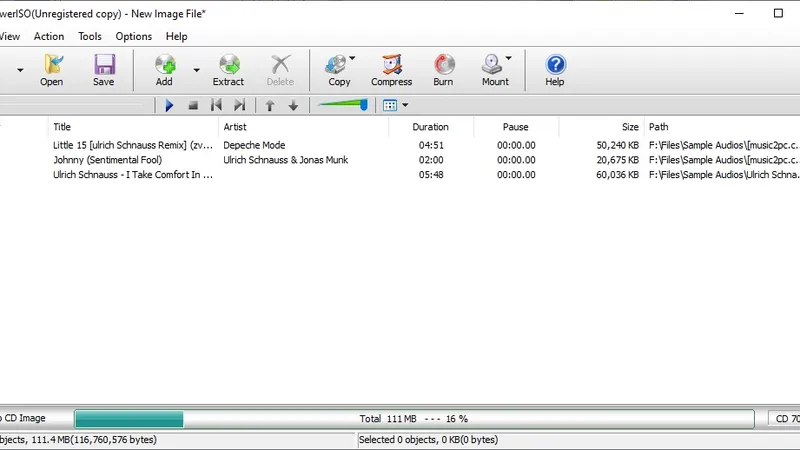This screenshot has width=800, height=450.
Task: Select track Ulrich Schnauss - I Take Comfort In
Action: pos(133,175)
